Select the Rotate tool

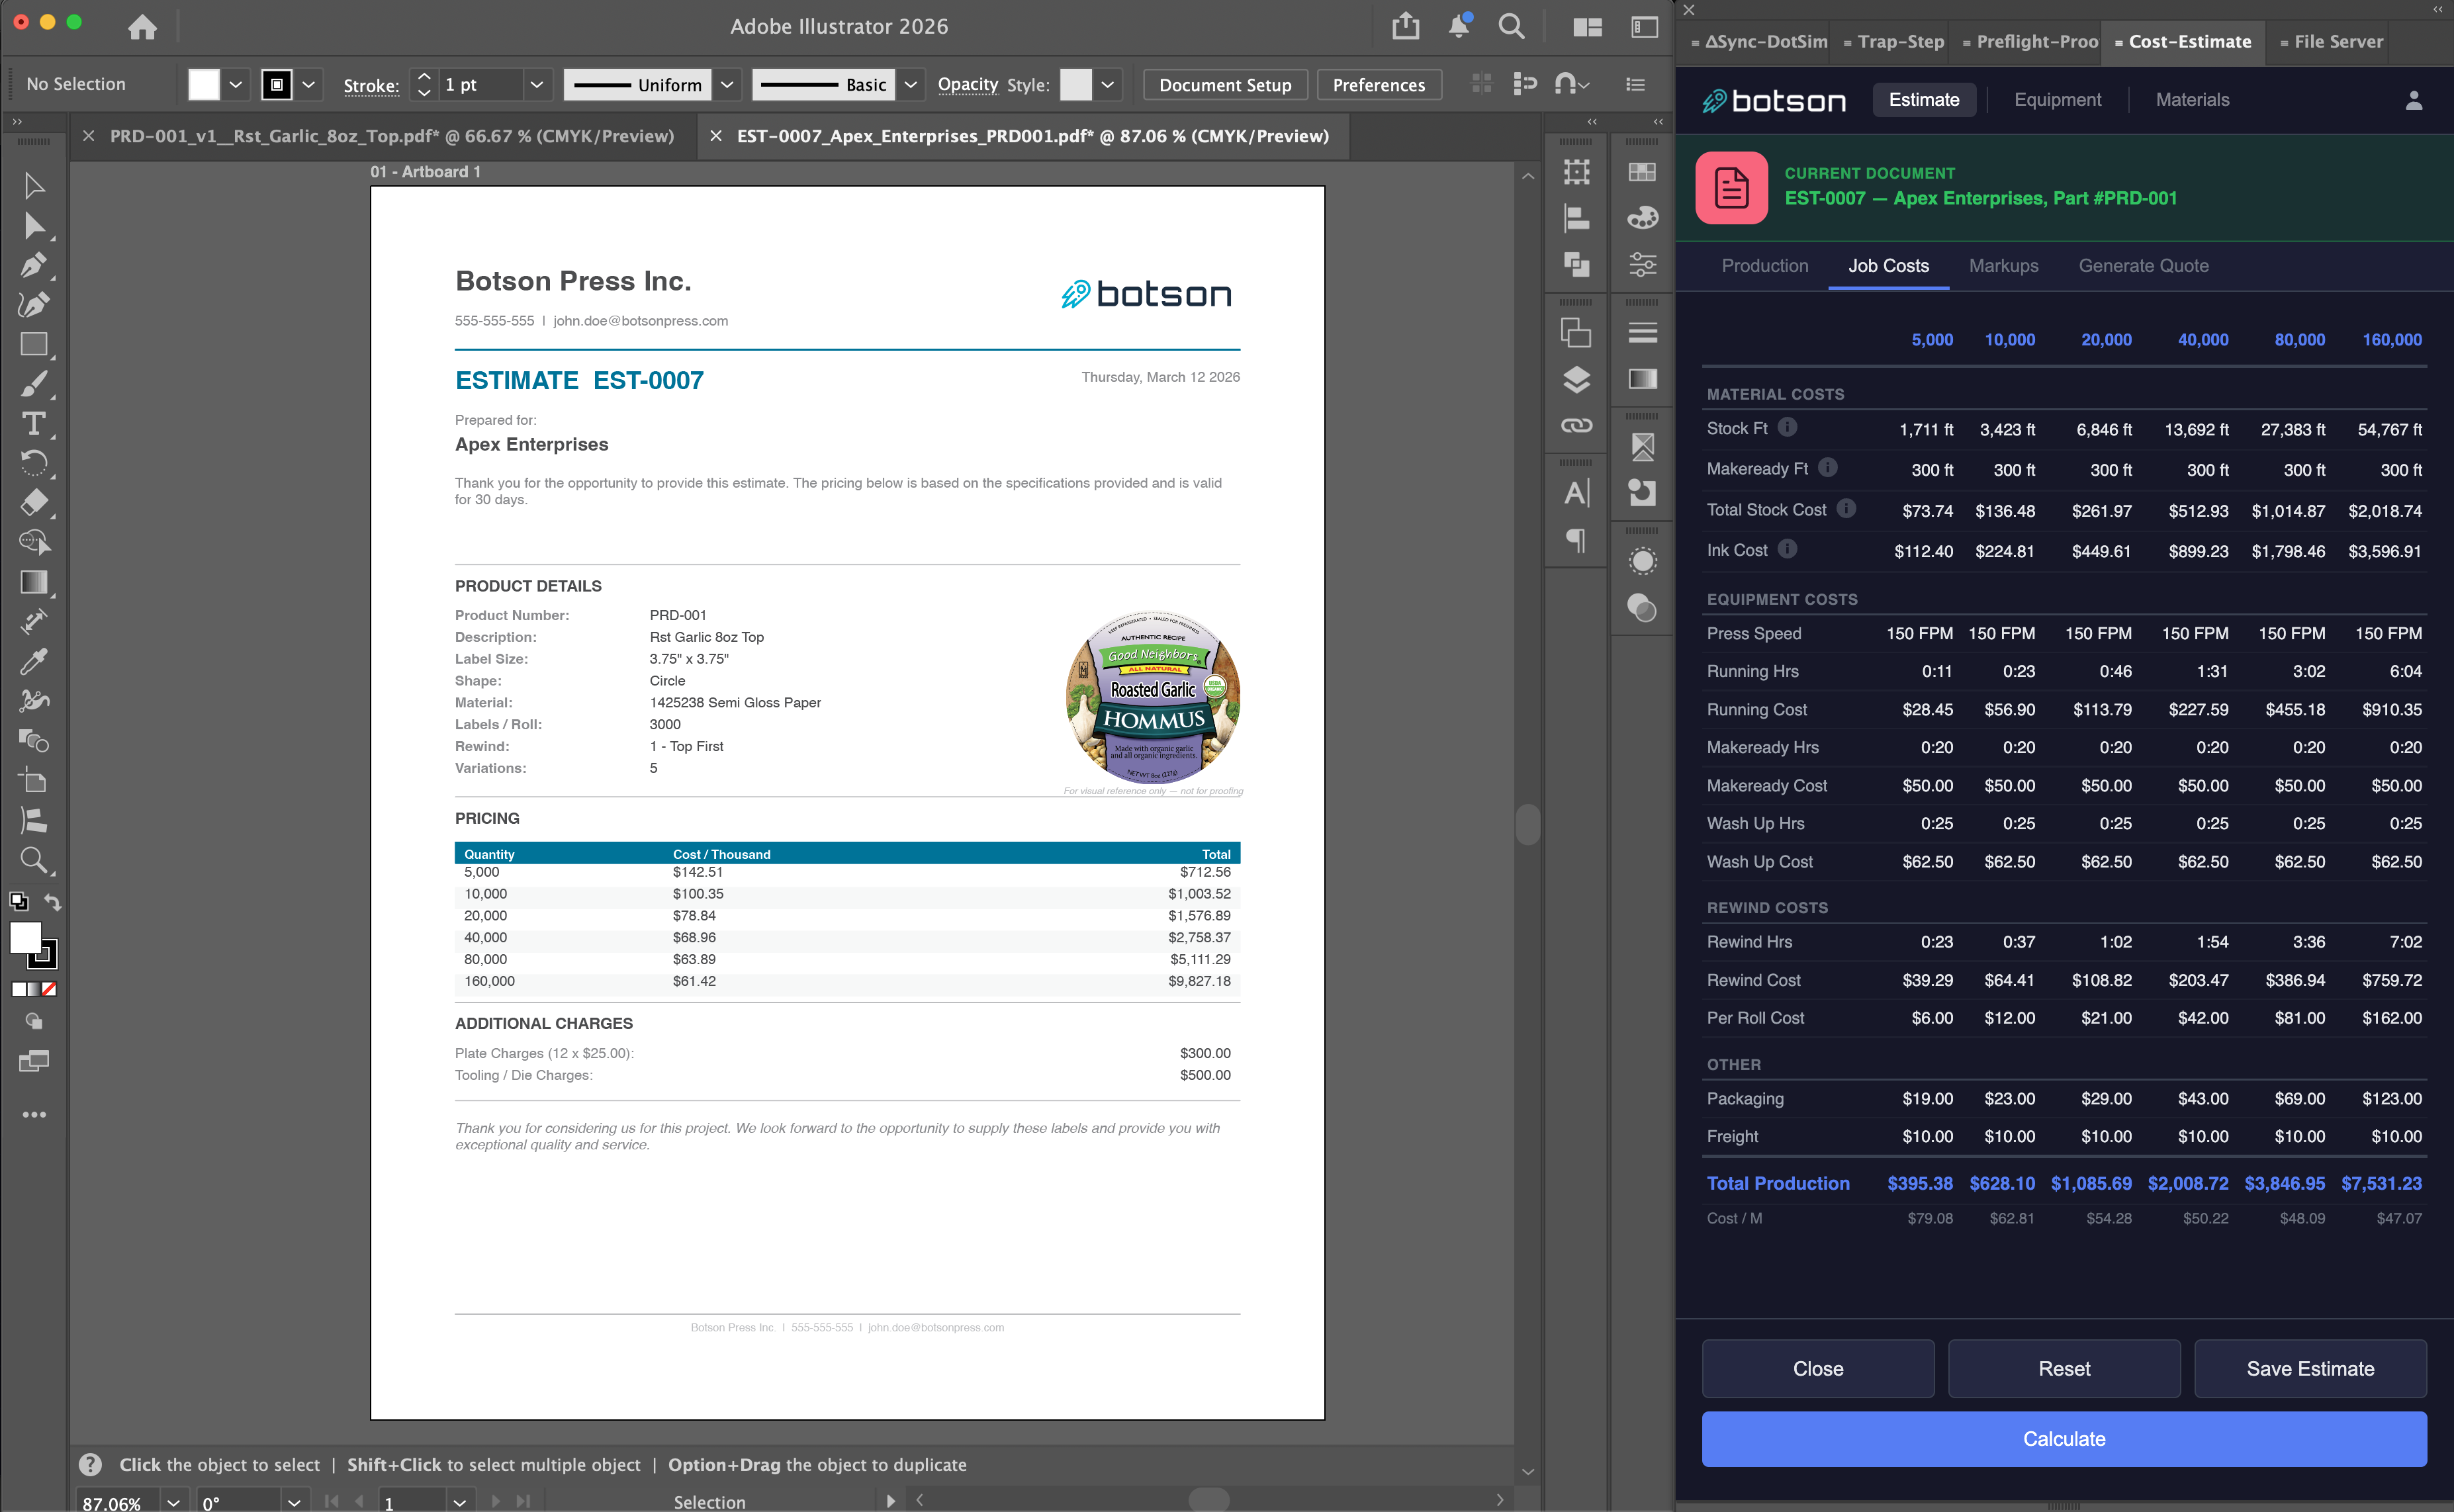tap(34, 463)
